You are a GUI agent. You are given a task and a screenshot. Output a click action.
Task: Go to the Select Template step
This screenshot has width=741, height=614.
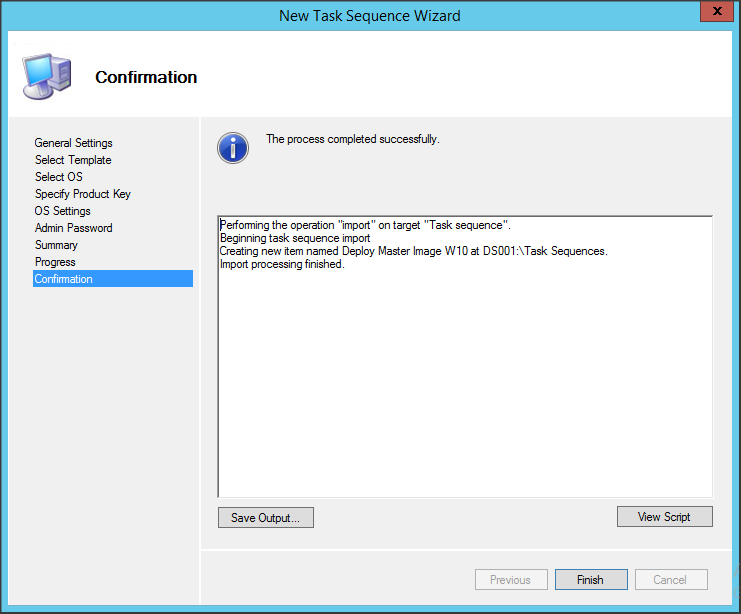tap(73, 160)
